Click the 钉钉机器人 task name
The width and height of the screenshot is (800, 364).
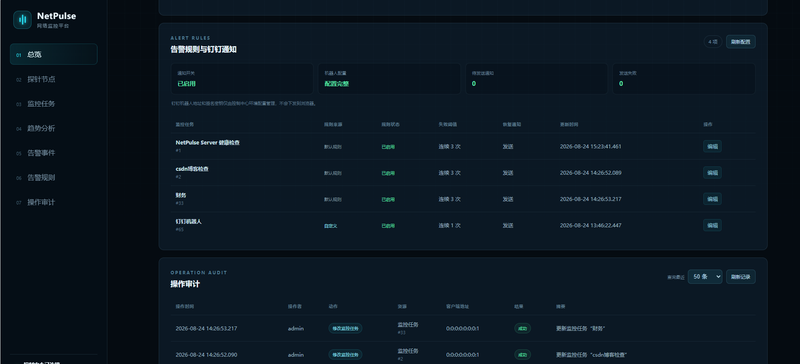(x=189, y=222)
